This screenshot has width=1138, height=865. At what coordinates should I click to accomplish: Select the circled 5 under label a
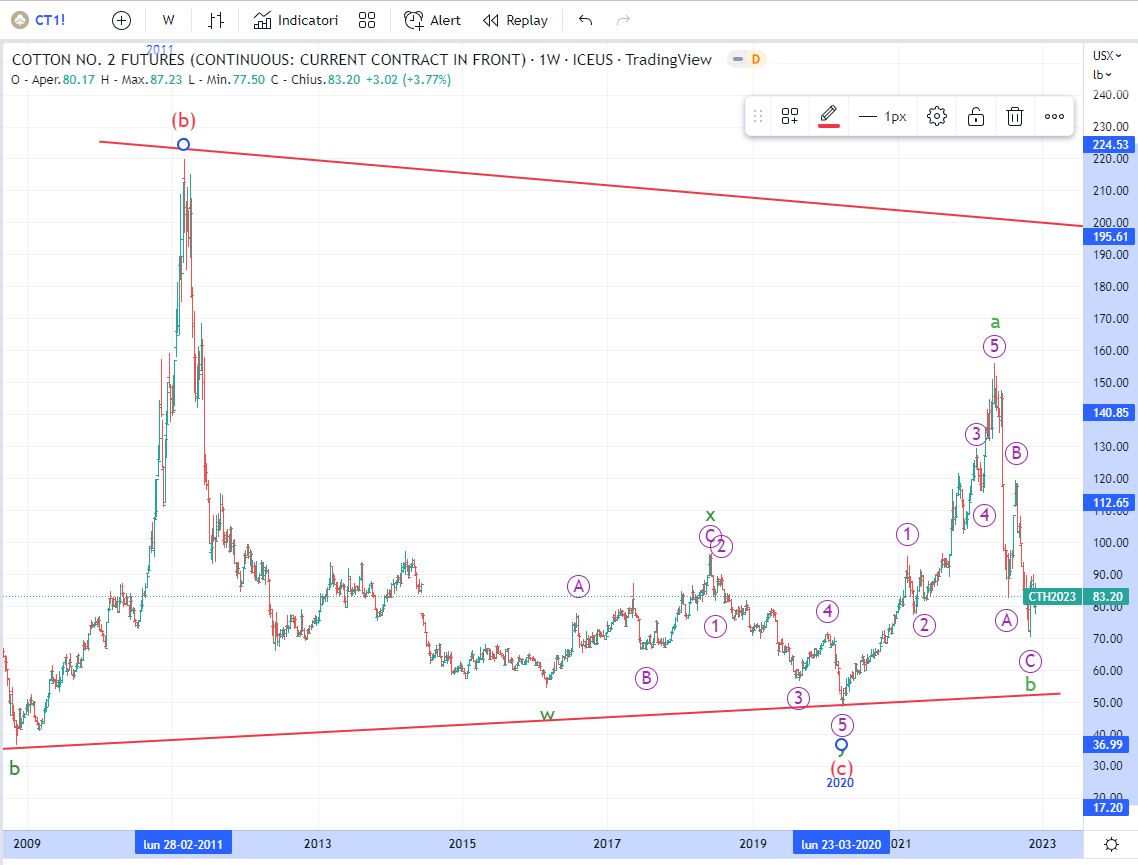click(x=994, y=346)
